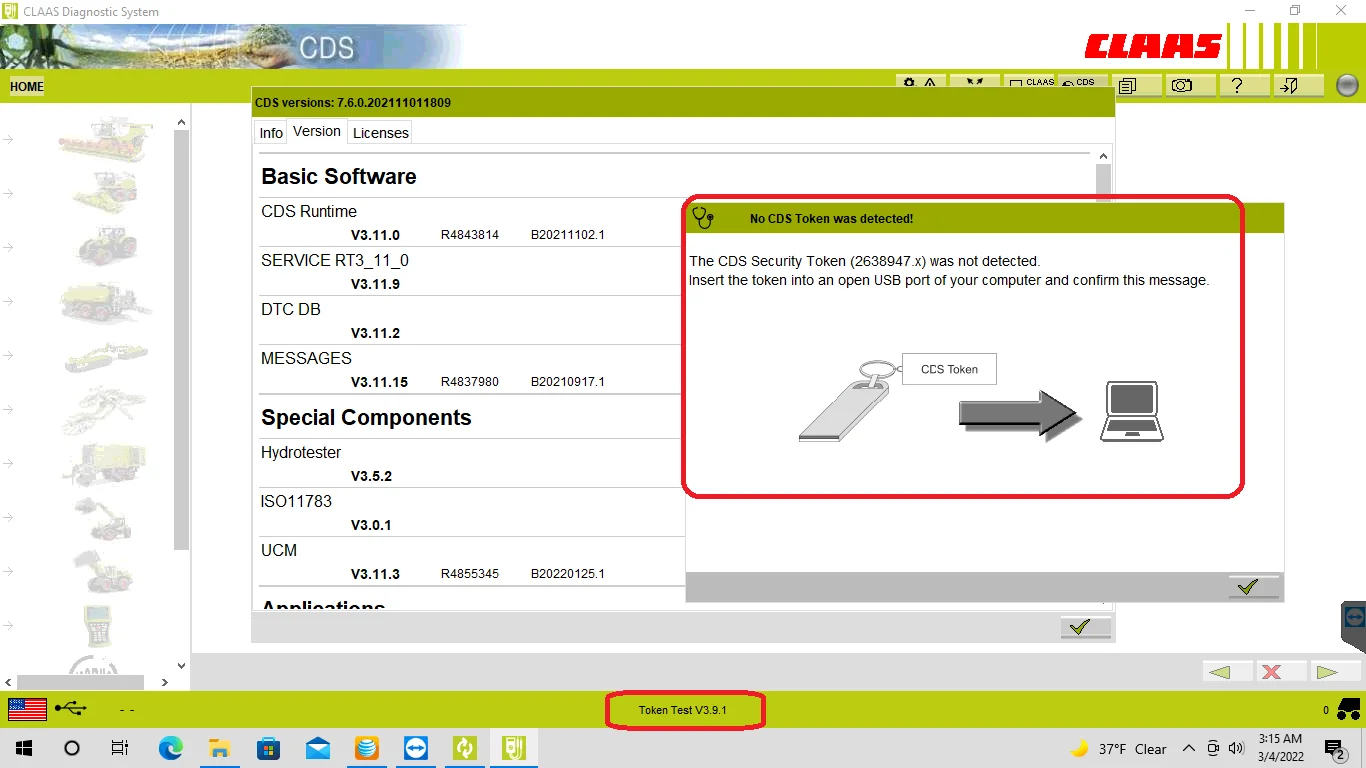Choose the tractor machine thumbnail
1366x768 pixels.
[105, 246]
